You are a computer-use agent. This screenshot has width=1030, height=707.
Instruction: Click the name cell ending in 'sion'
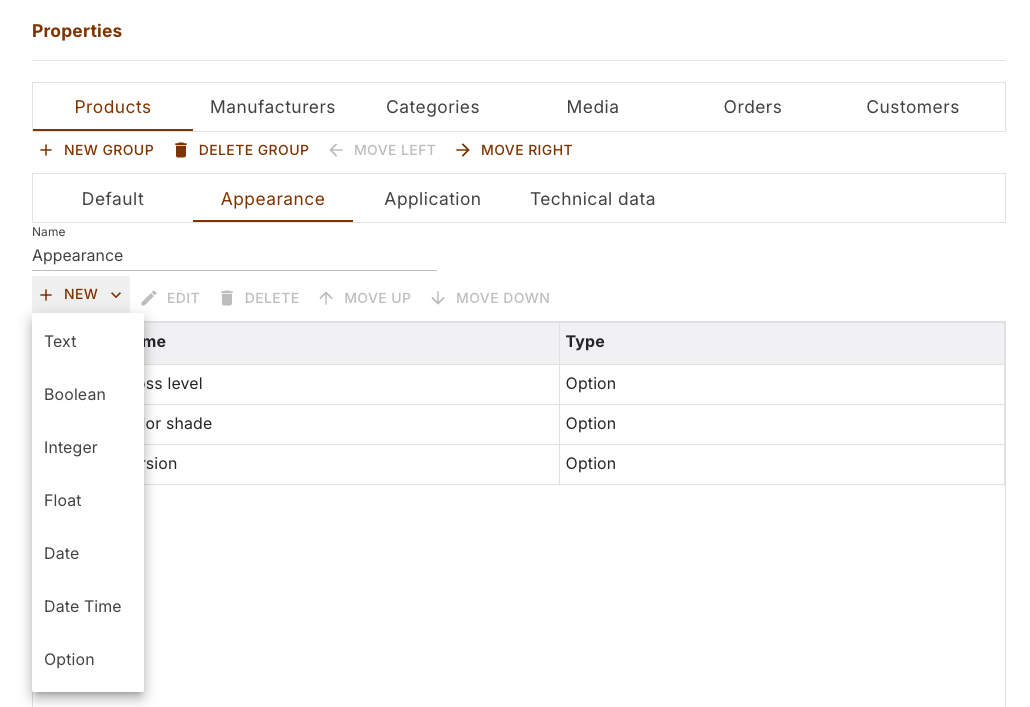coord(351,464)
